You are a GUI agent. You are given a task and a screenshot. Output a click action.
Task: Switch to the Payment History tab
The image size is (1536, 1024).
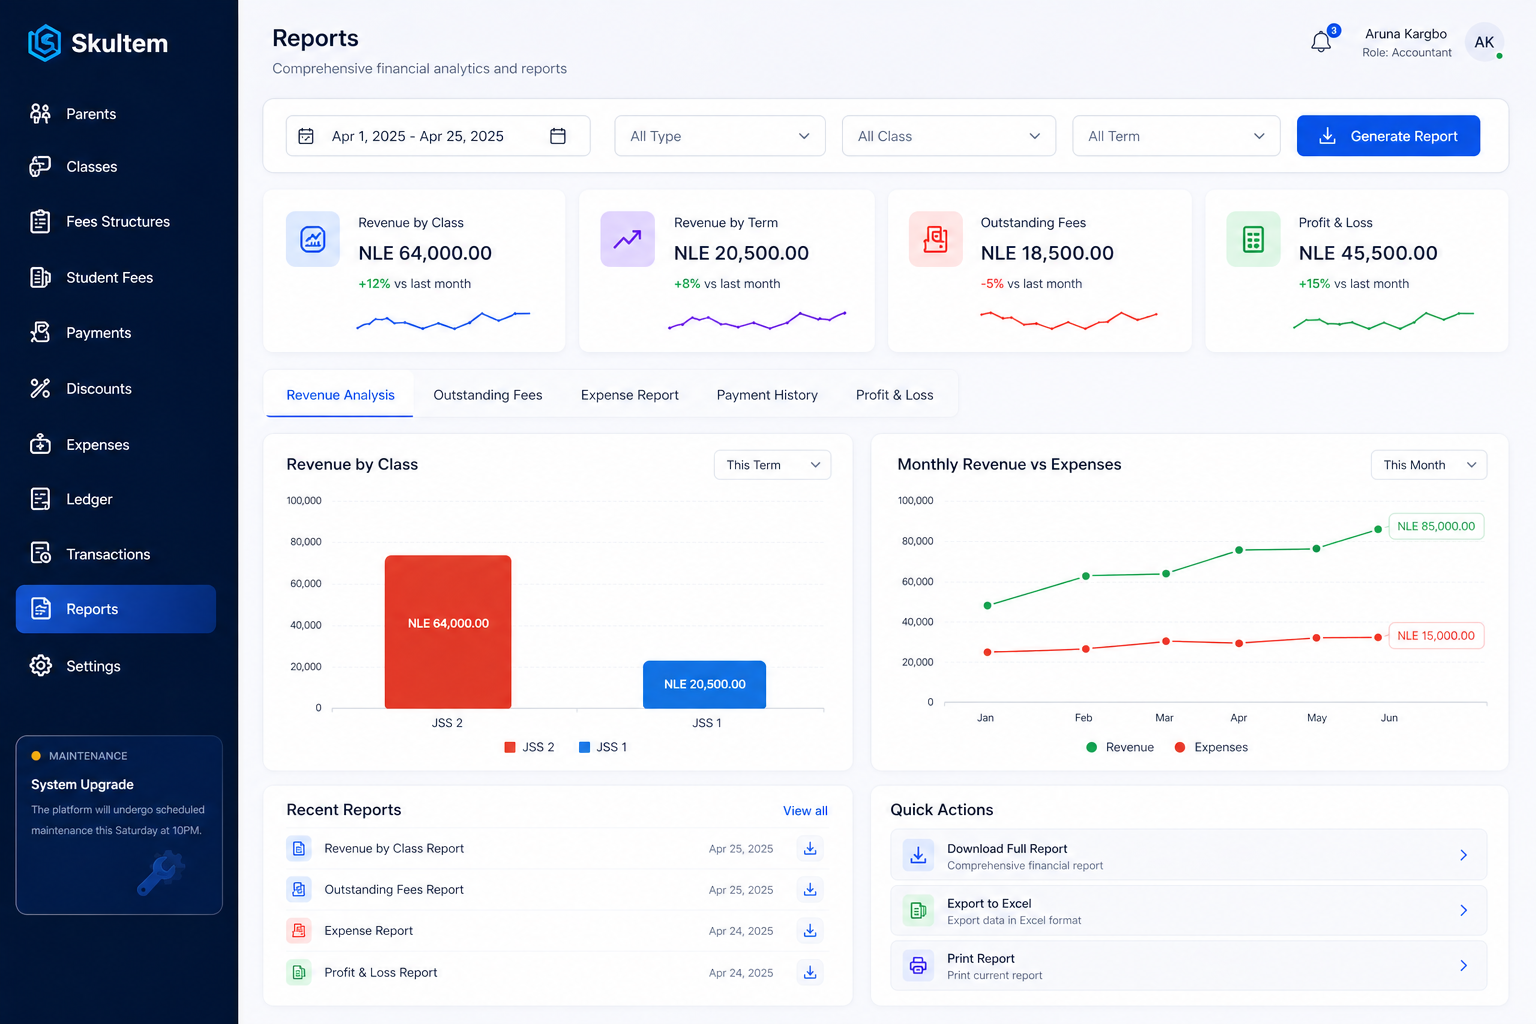767,395
